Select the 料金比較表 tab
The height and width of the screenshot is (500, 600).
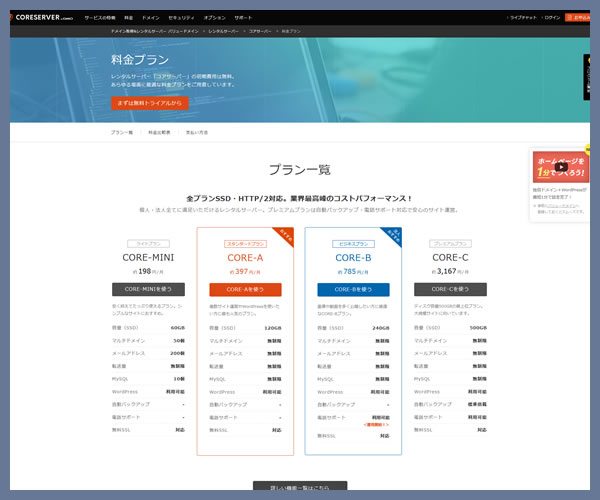159,132
